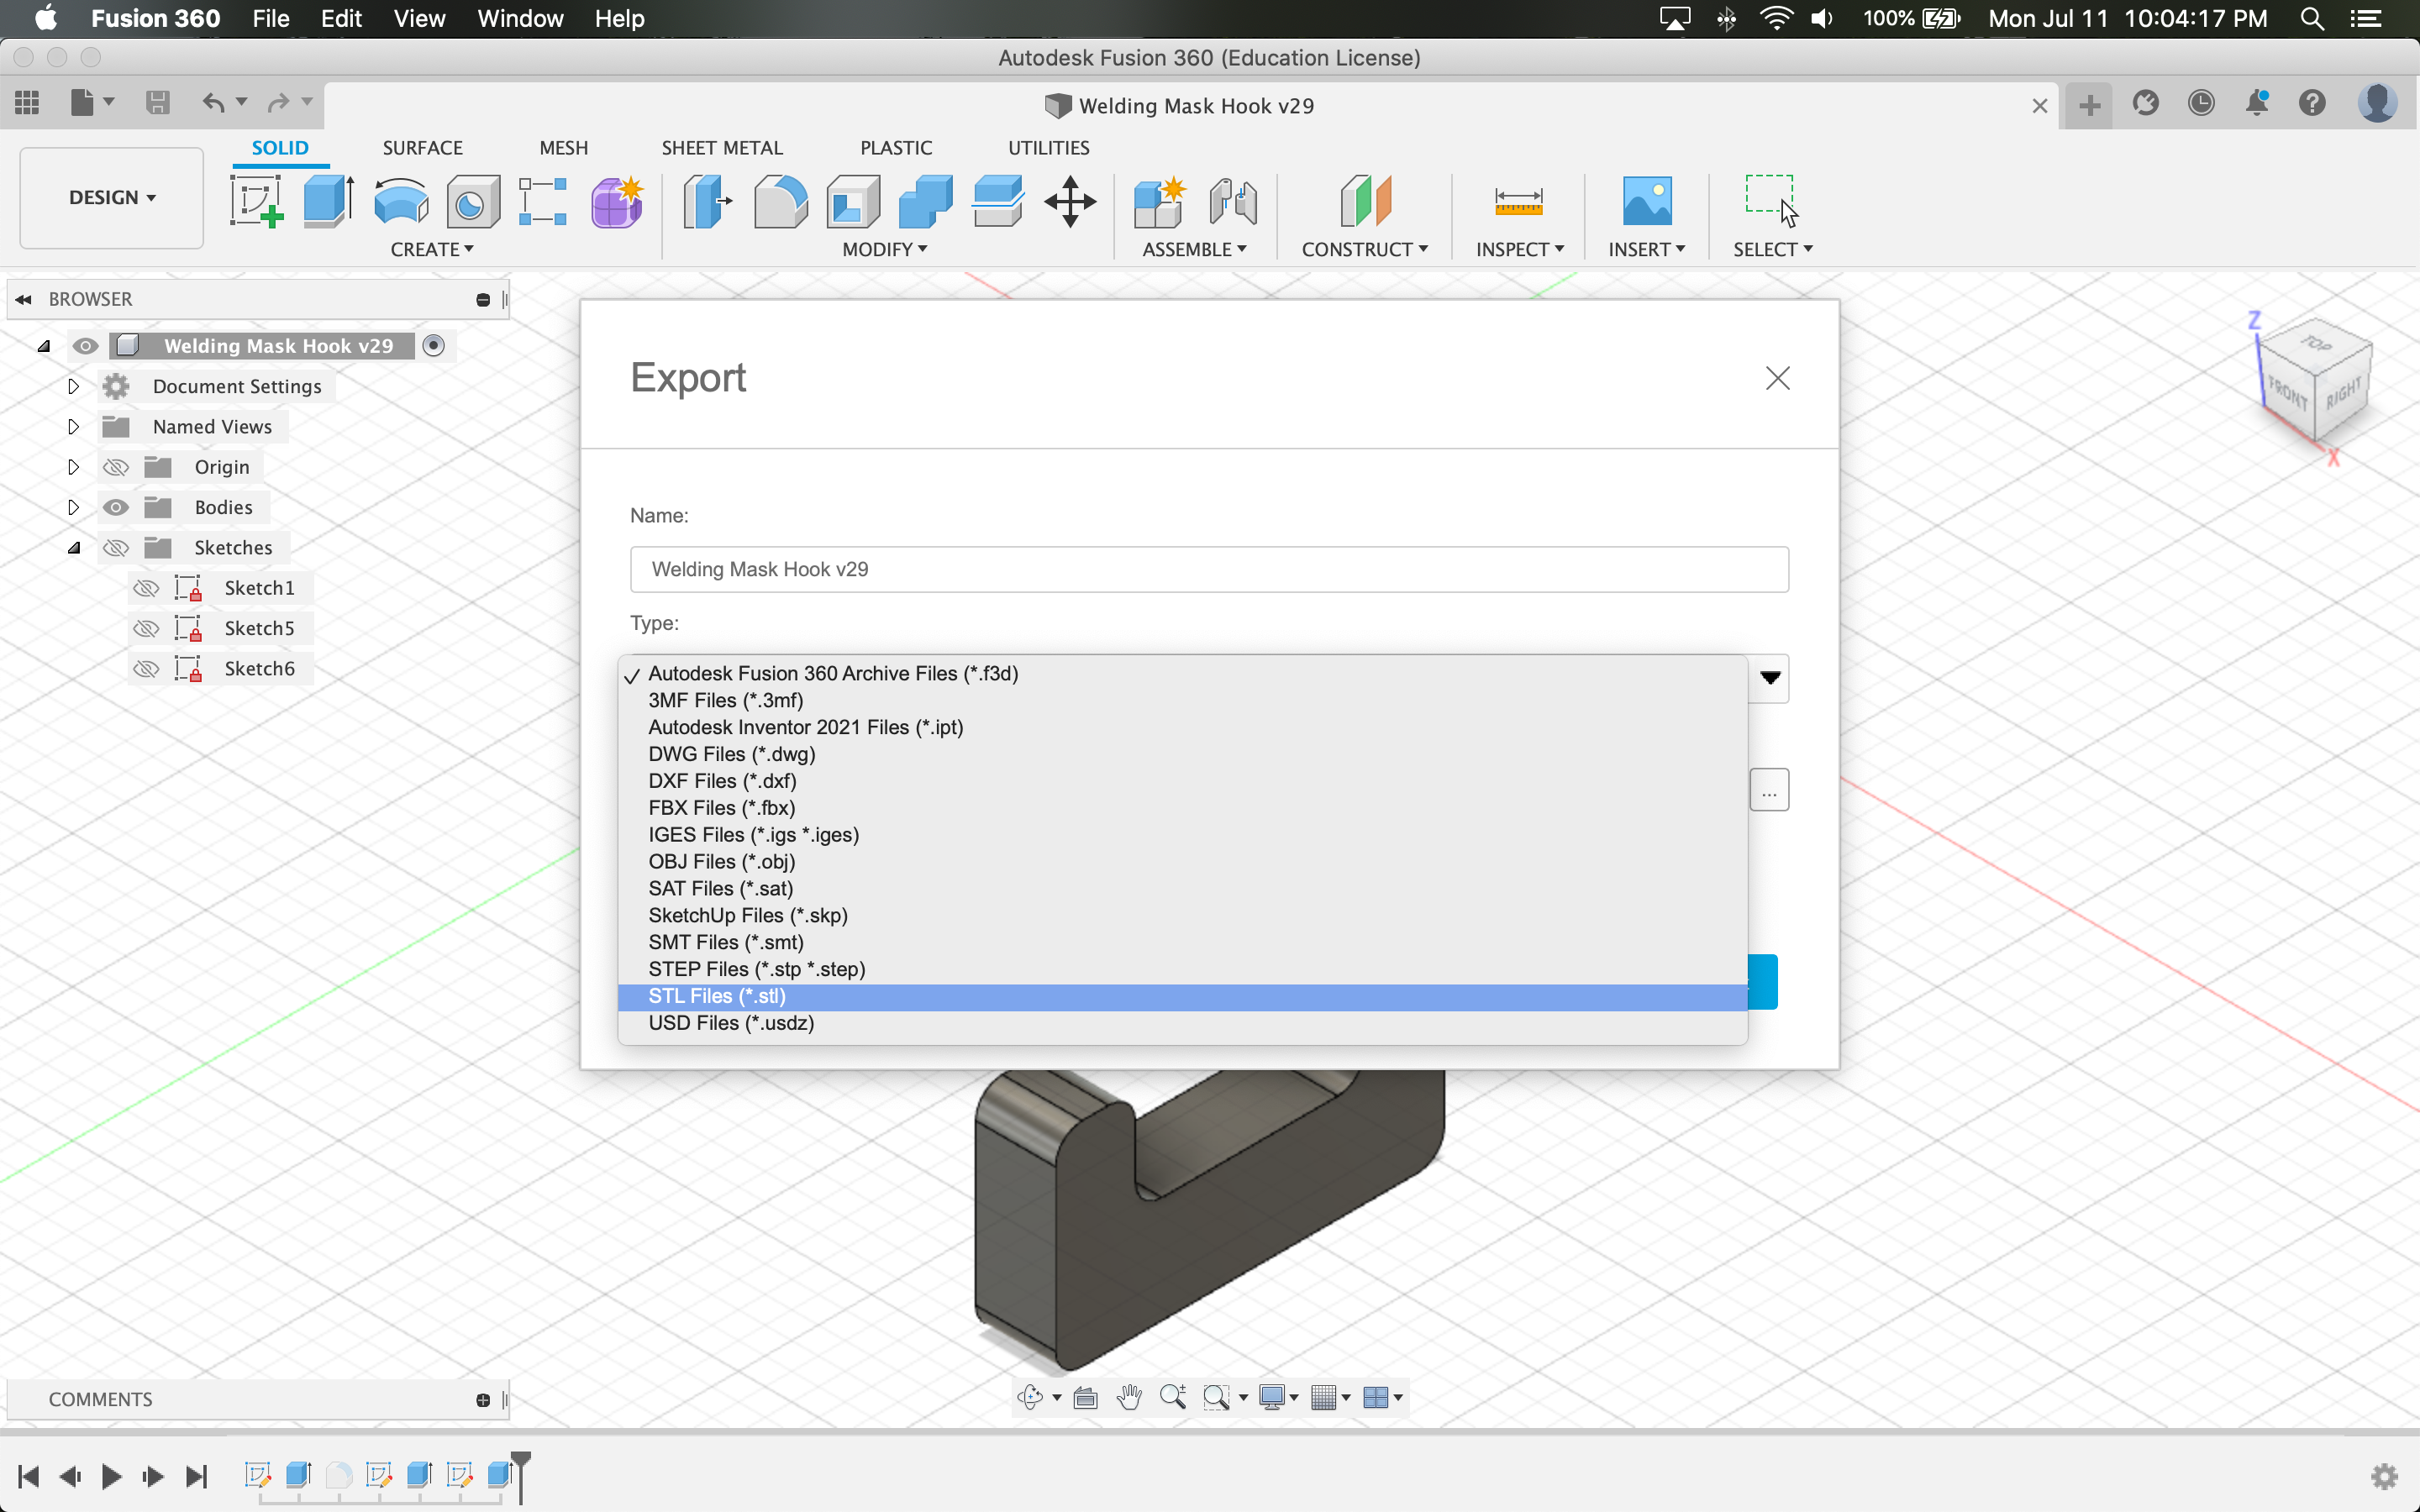Expand the Origin node
2420x1512 pixels.
(73, 467)
